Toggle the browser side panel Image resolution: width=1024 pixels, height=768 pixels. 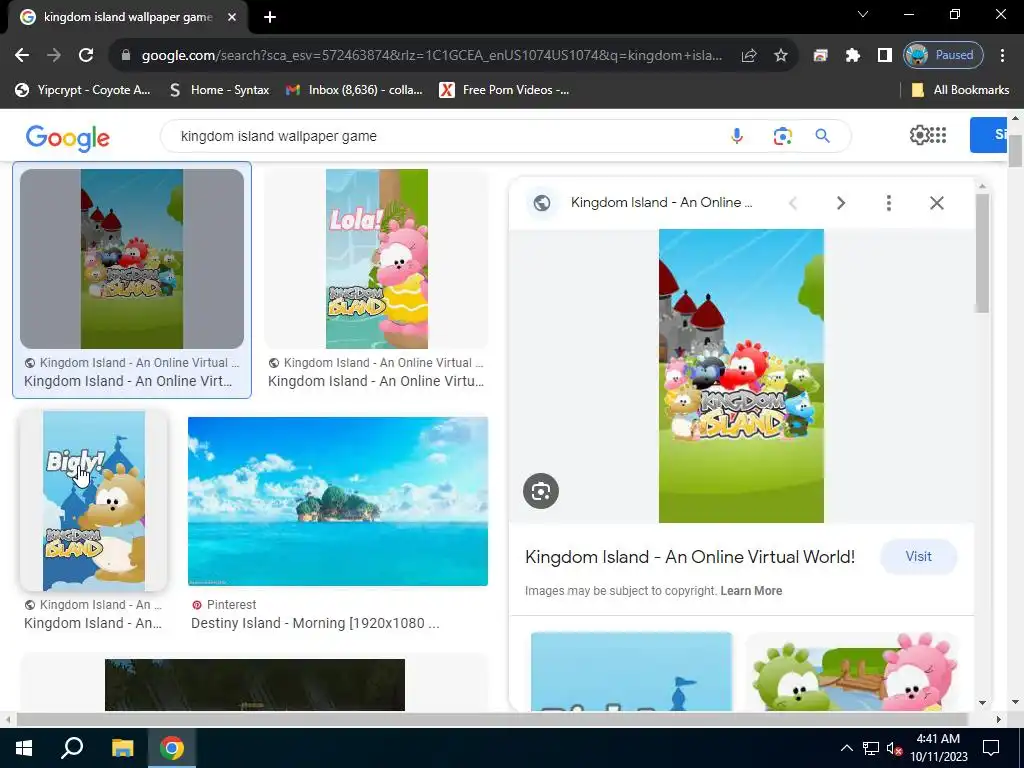click(x=884, y=56)
